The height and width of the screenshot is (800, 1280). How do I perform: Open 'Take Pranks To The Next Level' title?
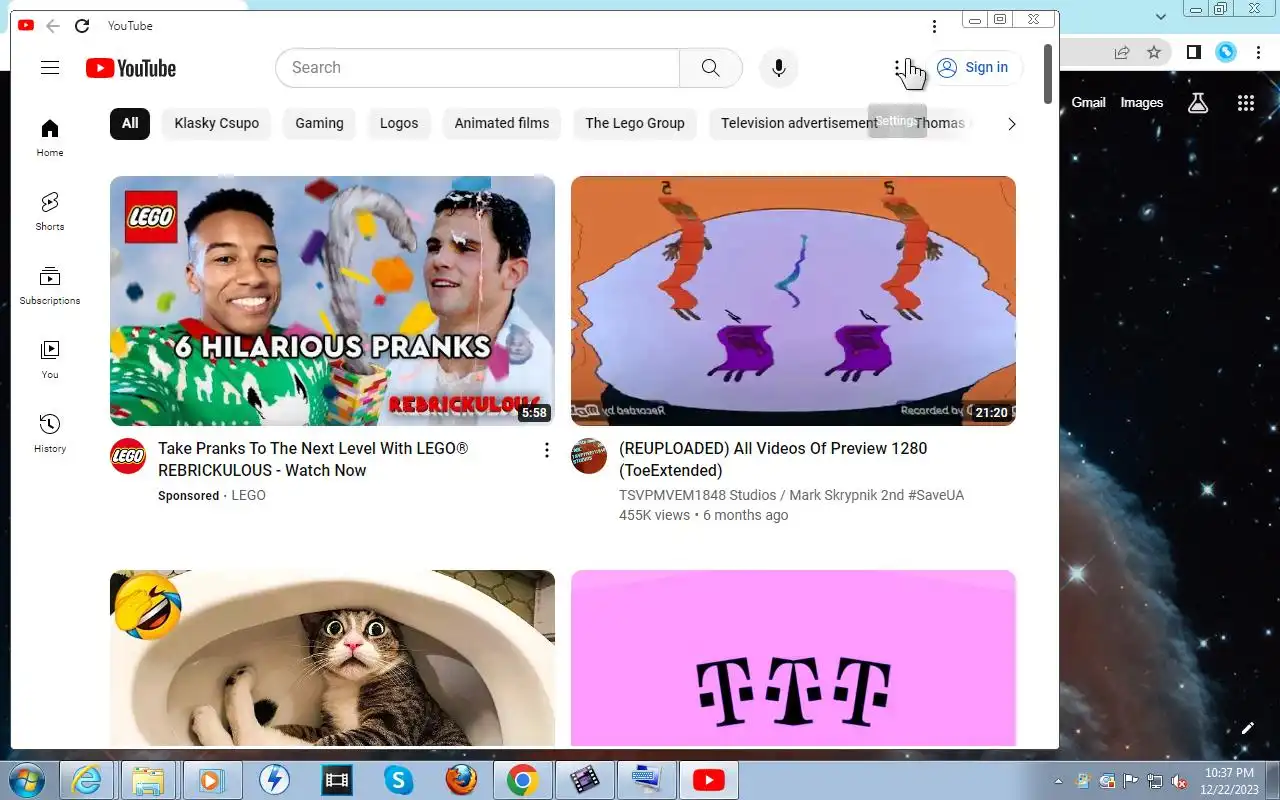[313, 459]
